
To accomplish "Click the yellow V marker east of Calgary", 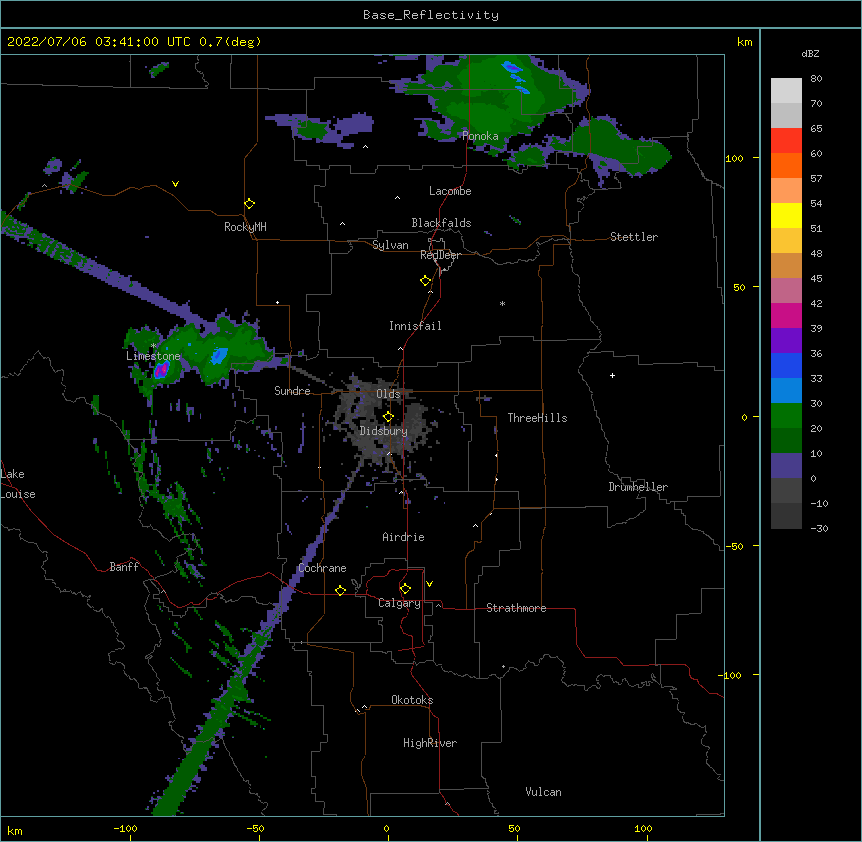I will [429, 584].
